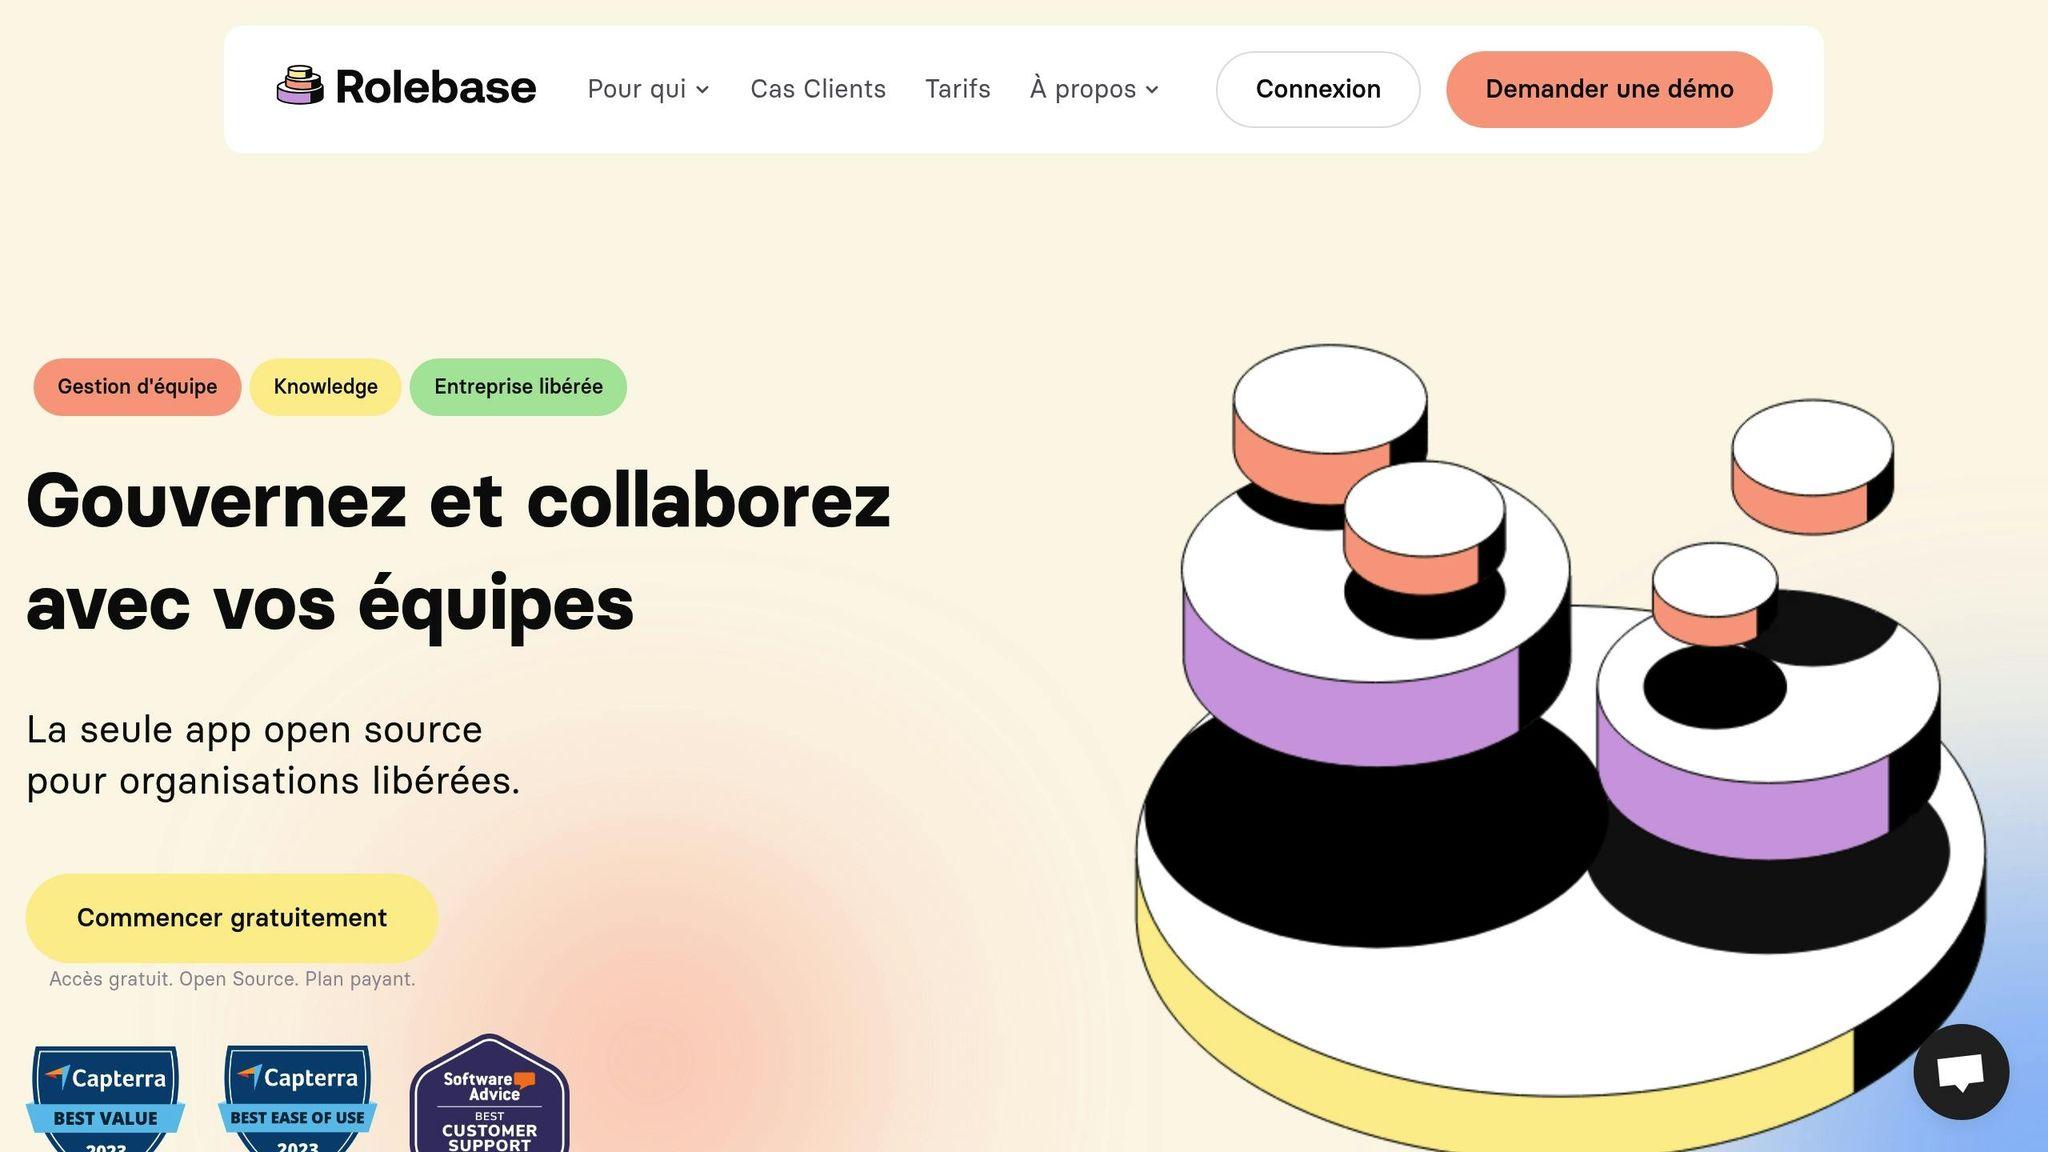Open the Tarifs page
The height and width of the screenshot is (1152, 2048).
coord(958,89)
